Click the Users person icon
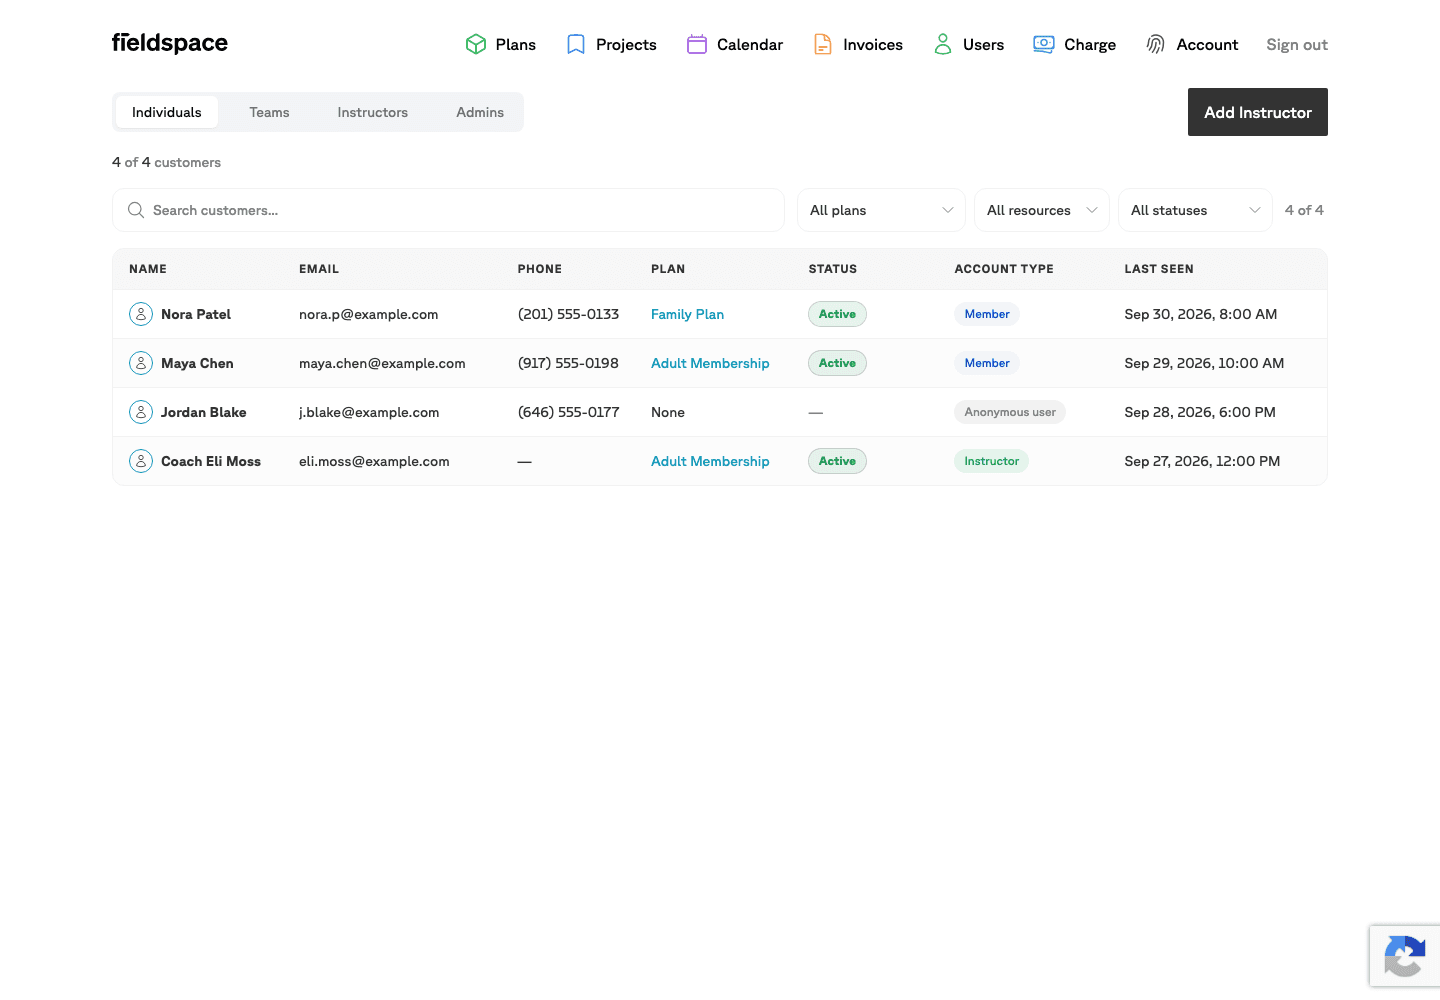This screenshot has width=1440, height=1000. [943, 44]
